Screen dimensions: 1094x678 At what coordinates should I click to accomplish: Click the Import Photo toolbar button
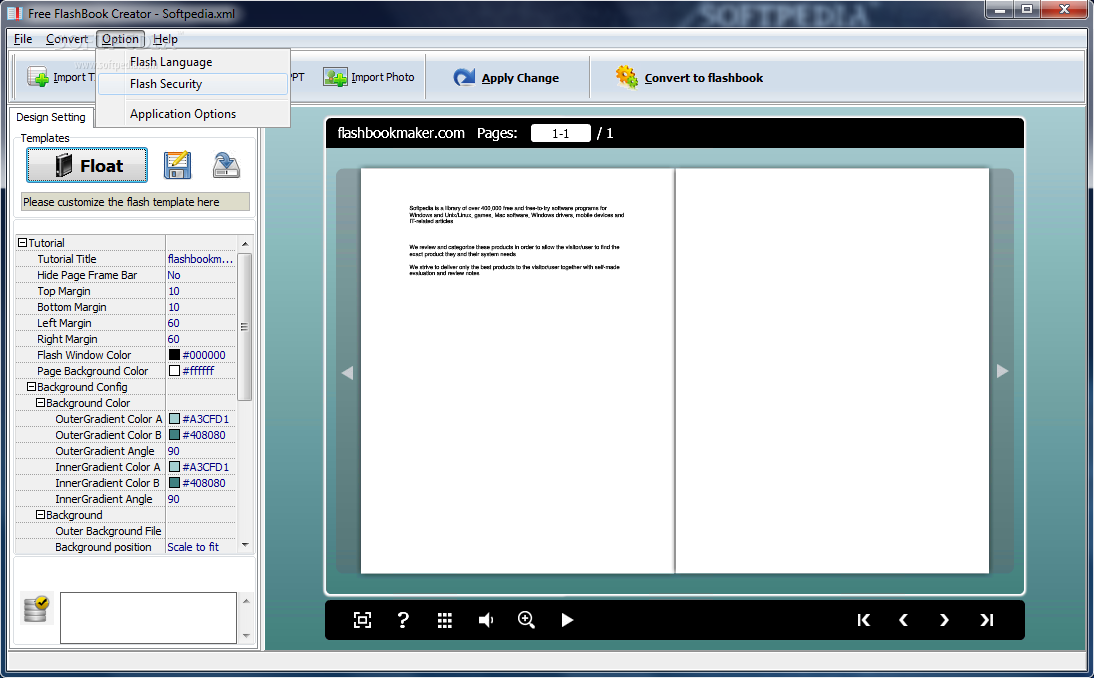369,77
